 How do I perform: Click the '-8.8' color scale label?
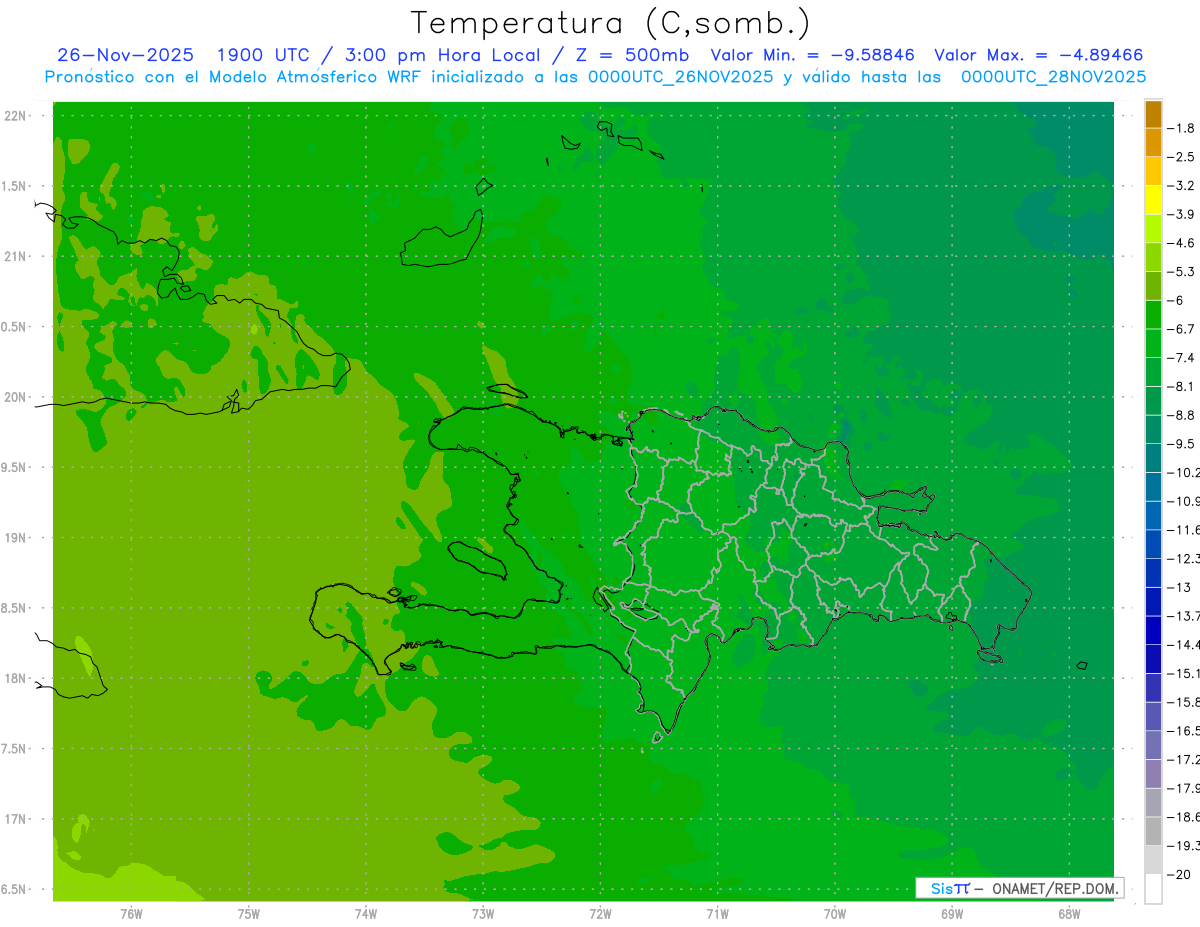point(1181,415)
